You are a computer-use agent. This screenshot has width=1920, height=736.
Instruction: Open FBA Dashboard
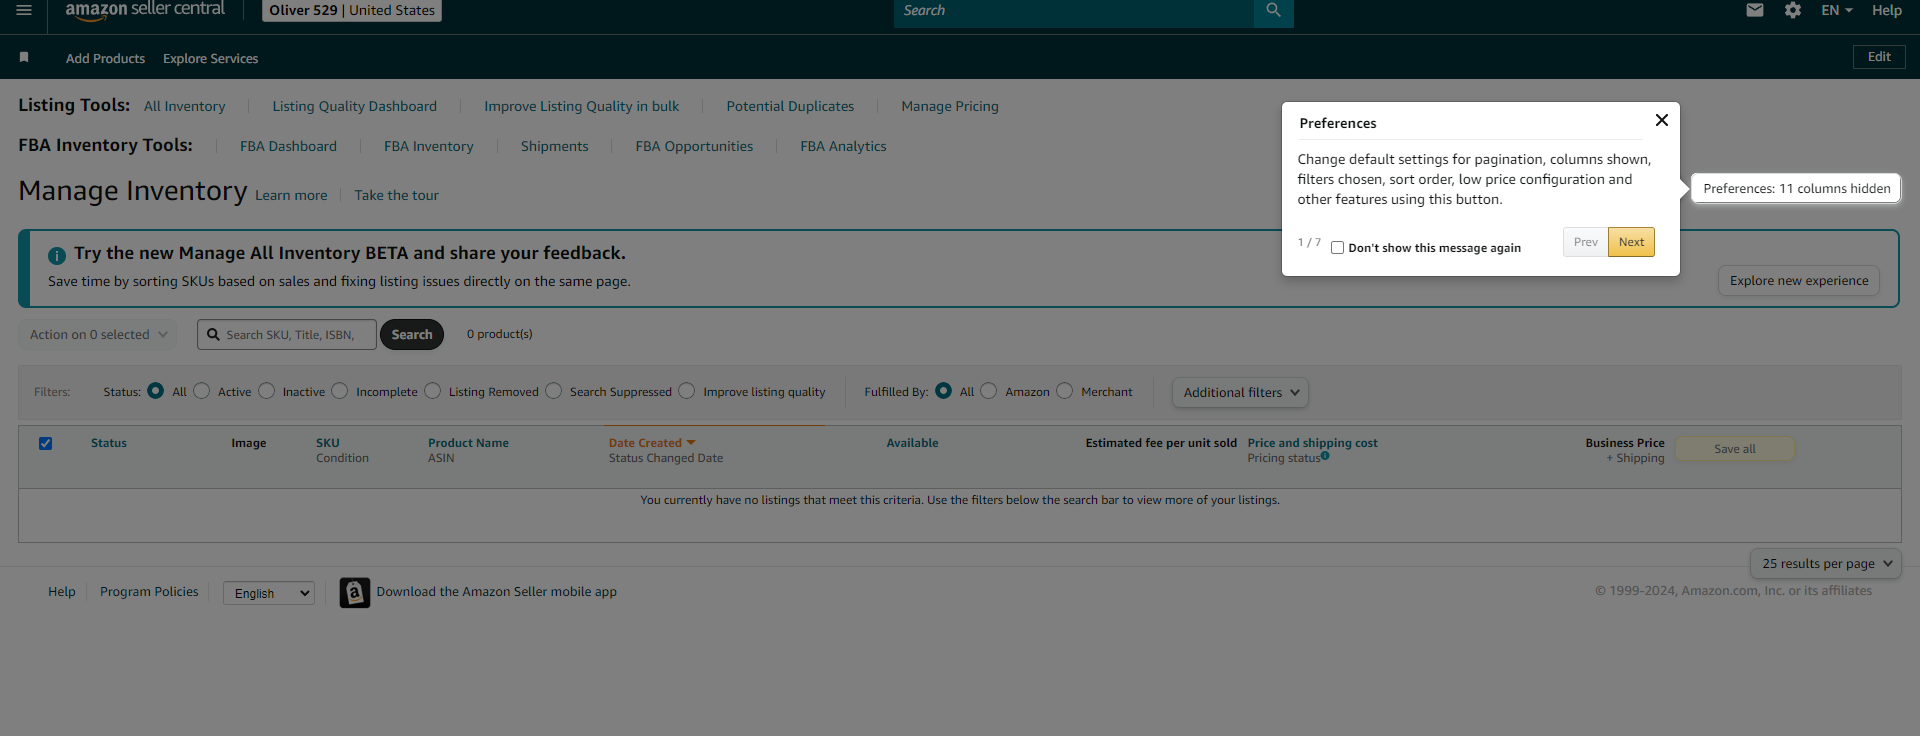pos(288,146)
